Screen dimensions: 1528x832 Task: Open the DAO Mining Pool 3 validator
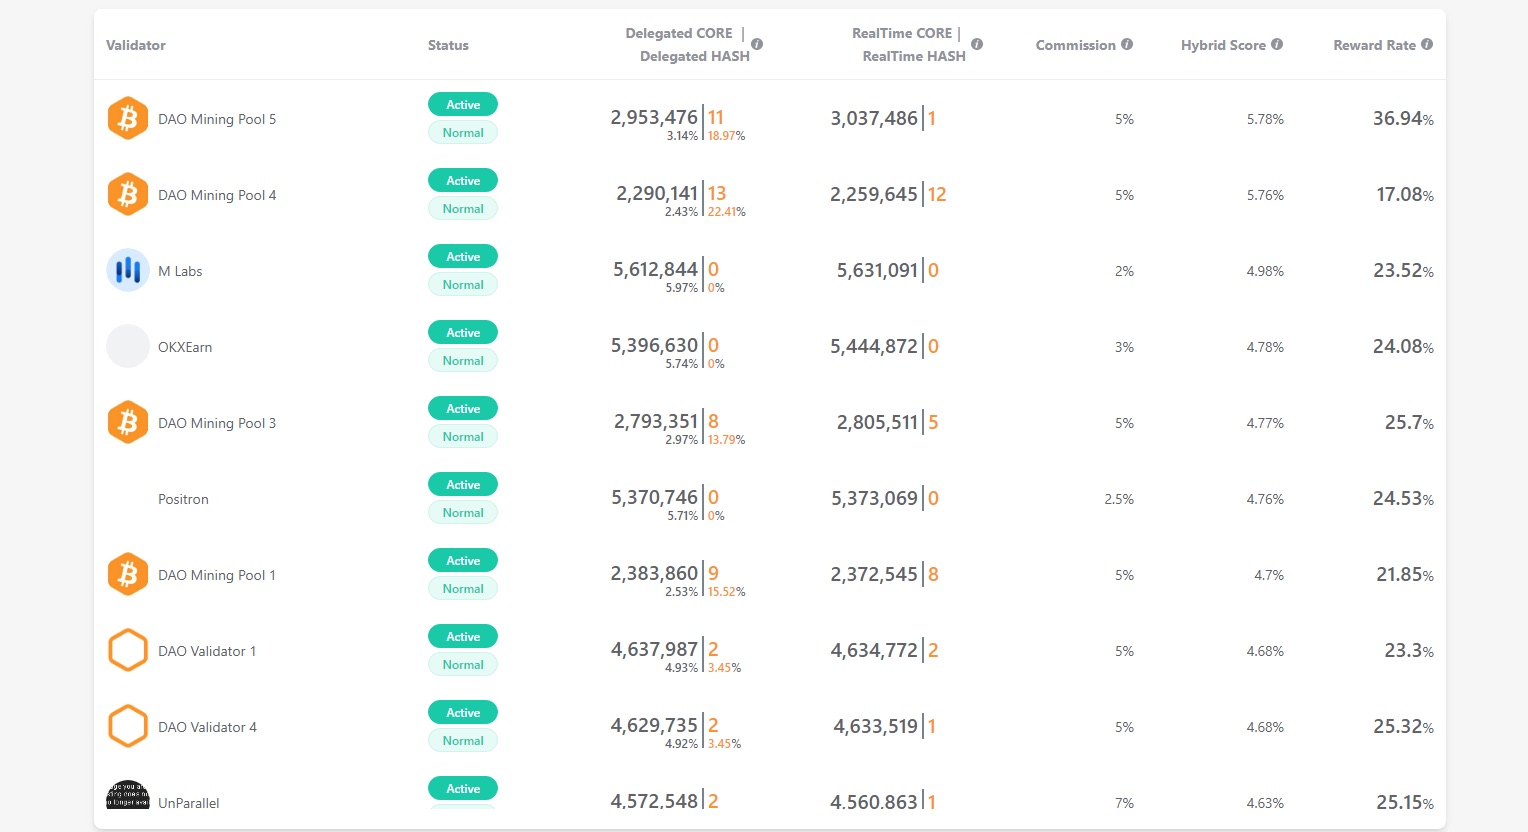[217, 423]
